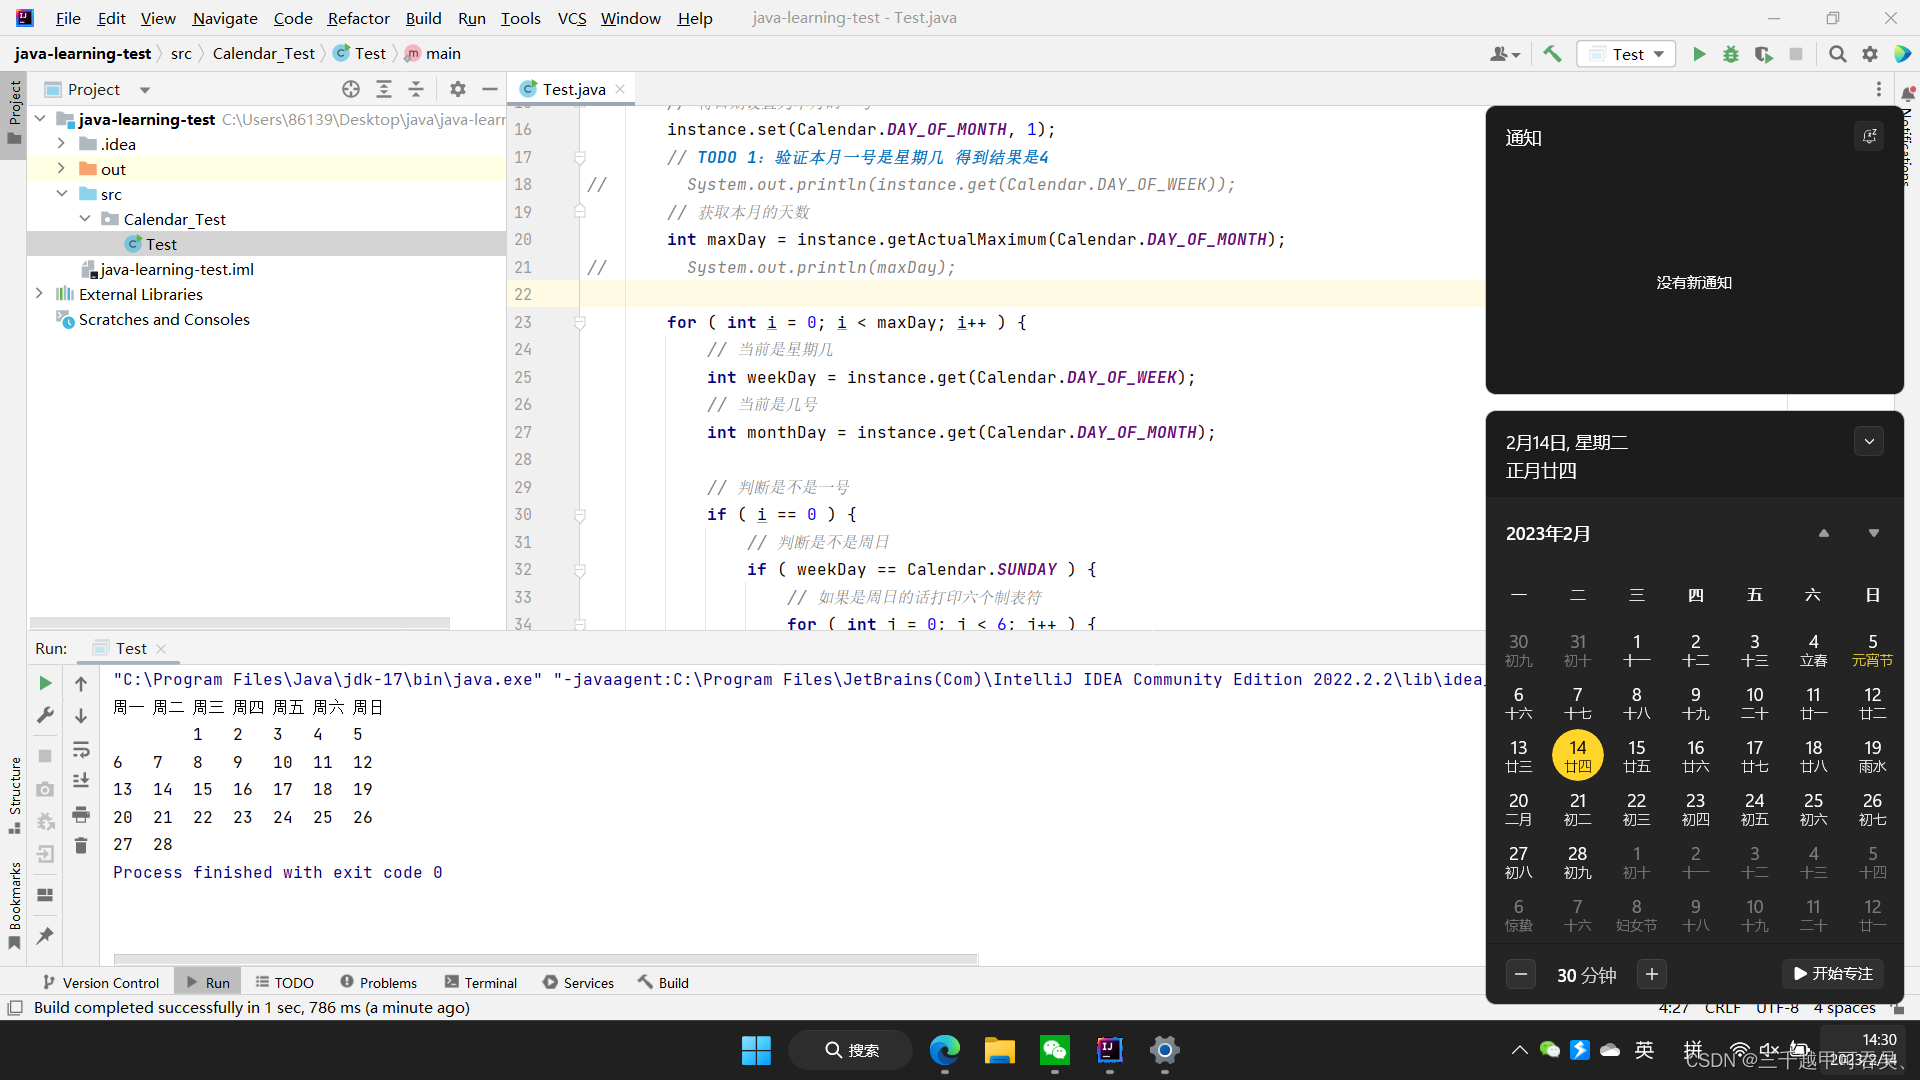Open the File menu
Screen dimensions: 1920x1080
pyautogui.click(x=68, y=18)
